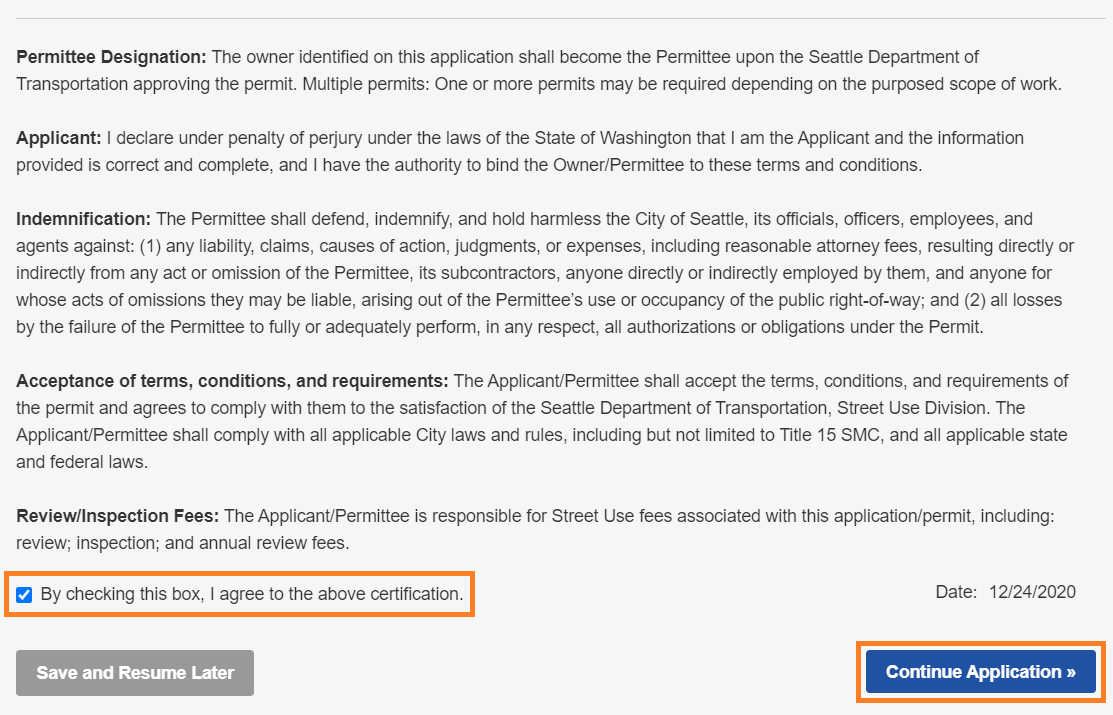This screenshot has height=715, width=1113.
Task: Click the 'Date:' label
Action: coord(956,592)
